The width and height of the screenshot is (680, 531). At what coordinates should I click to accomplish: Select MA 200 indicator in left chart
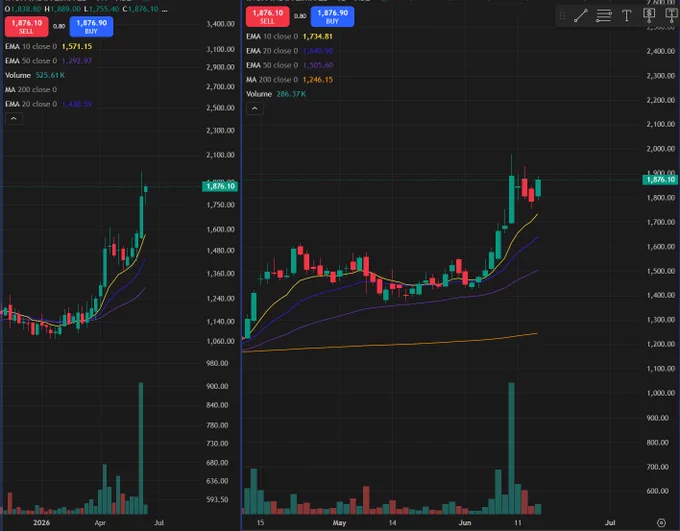(31, 89)
